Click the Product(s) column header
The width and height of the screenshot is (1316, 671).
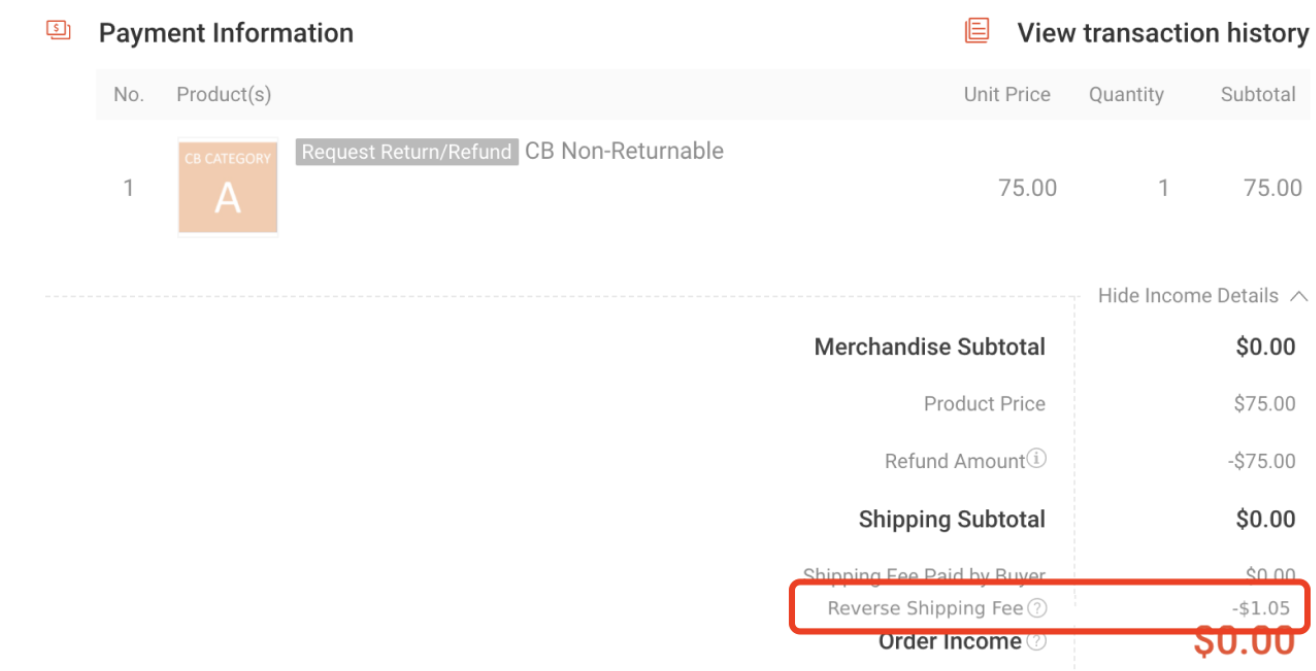click(224, 94)
